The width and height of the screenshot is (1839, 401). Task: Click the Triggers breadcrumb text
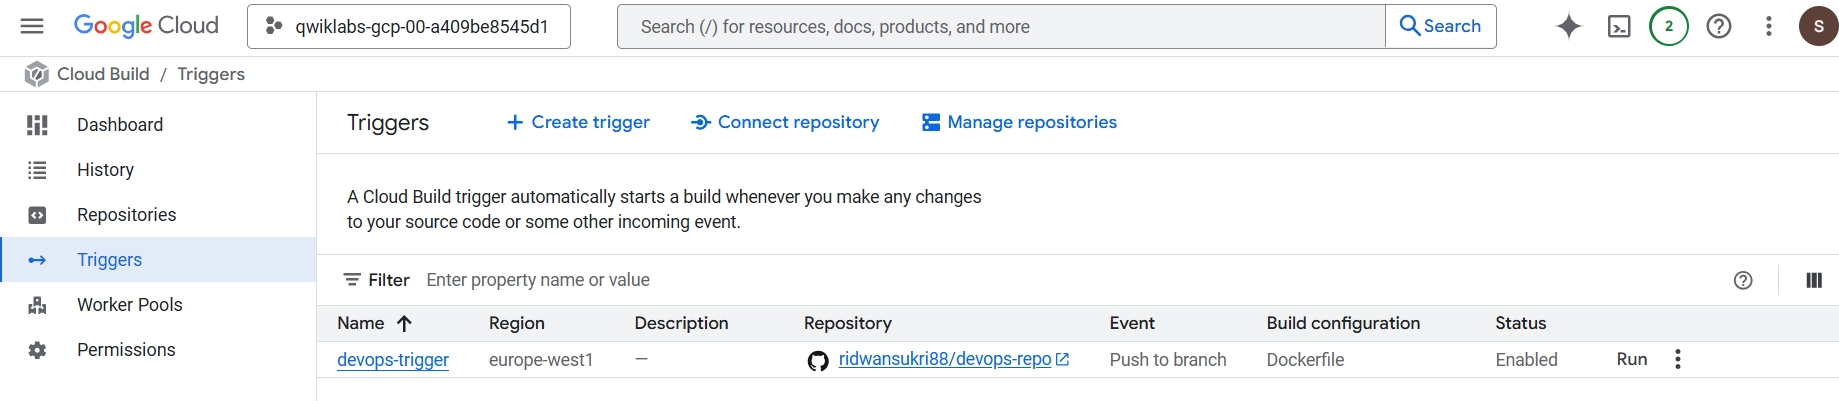(x=211, y=74)
